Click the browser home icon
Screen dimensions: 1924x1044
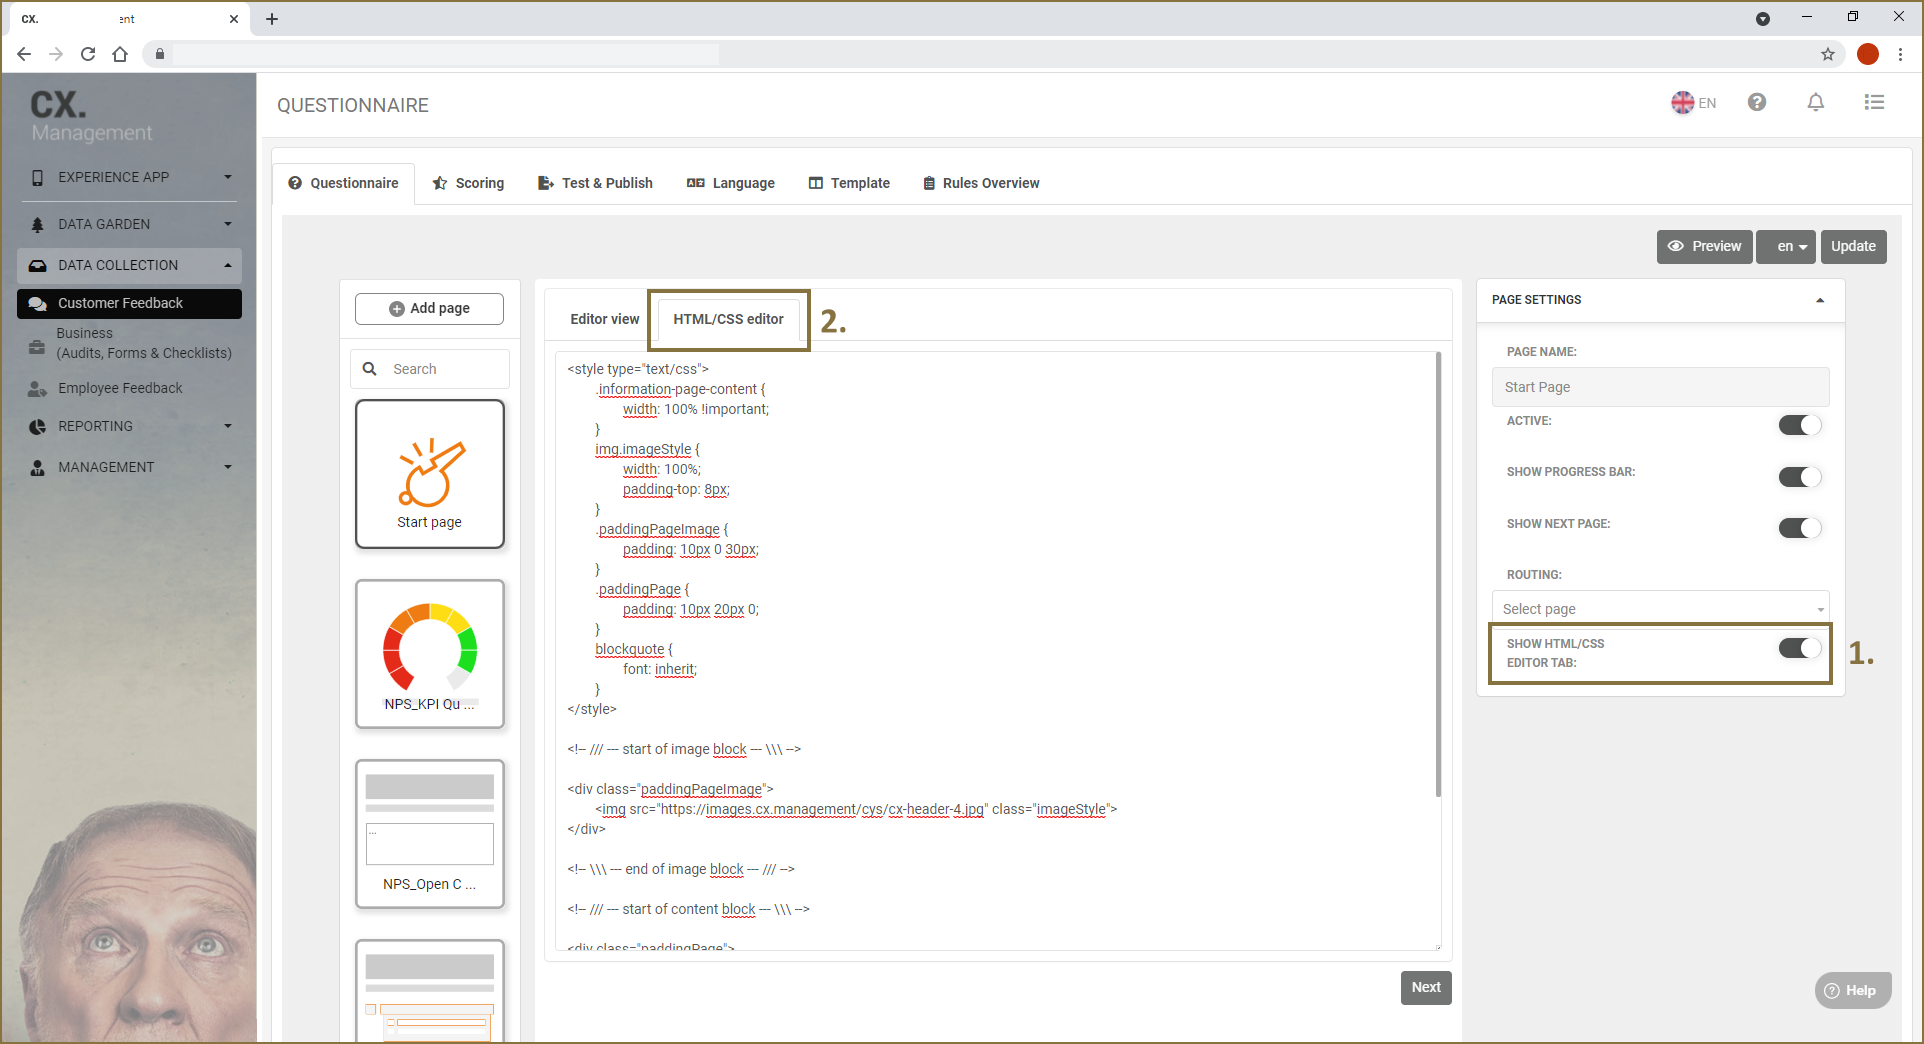[120, 54]
